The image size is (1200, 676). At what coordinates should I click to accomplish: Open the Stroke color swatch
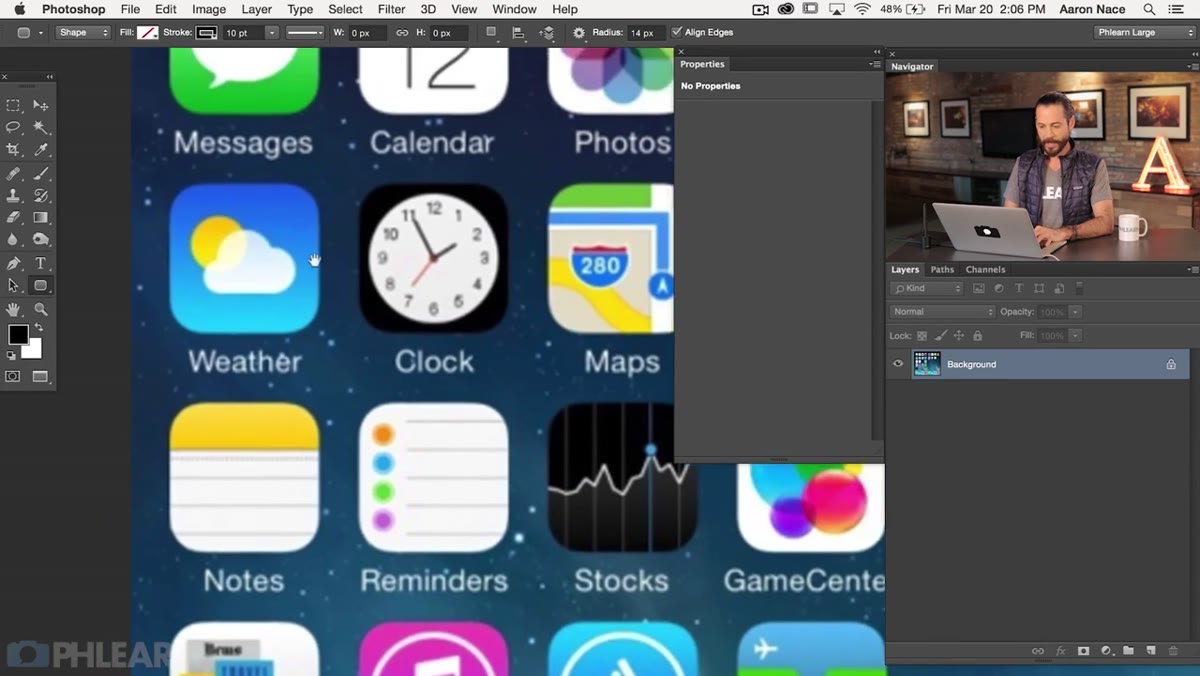coord(206,32)
